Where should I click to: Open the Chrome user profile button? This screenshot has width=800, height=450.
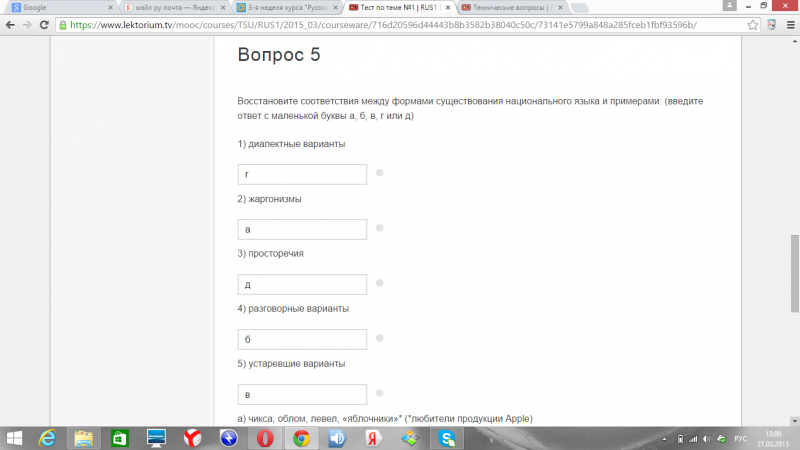point(730,6)
